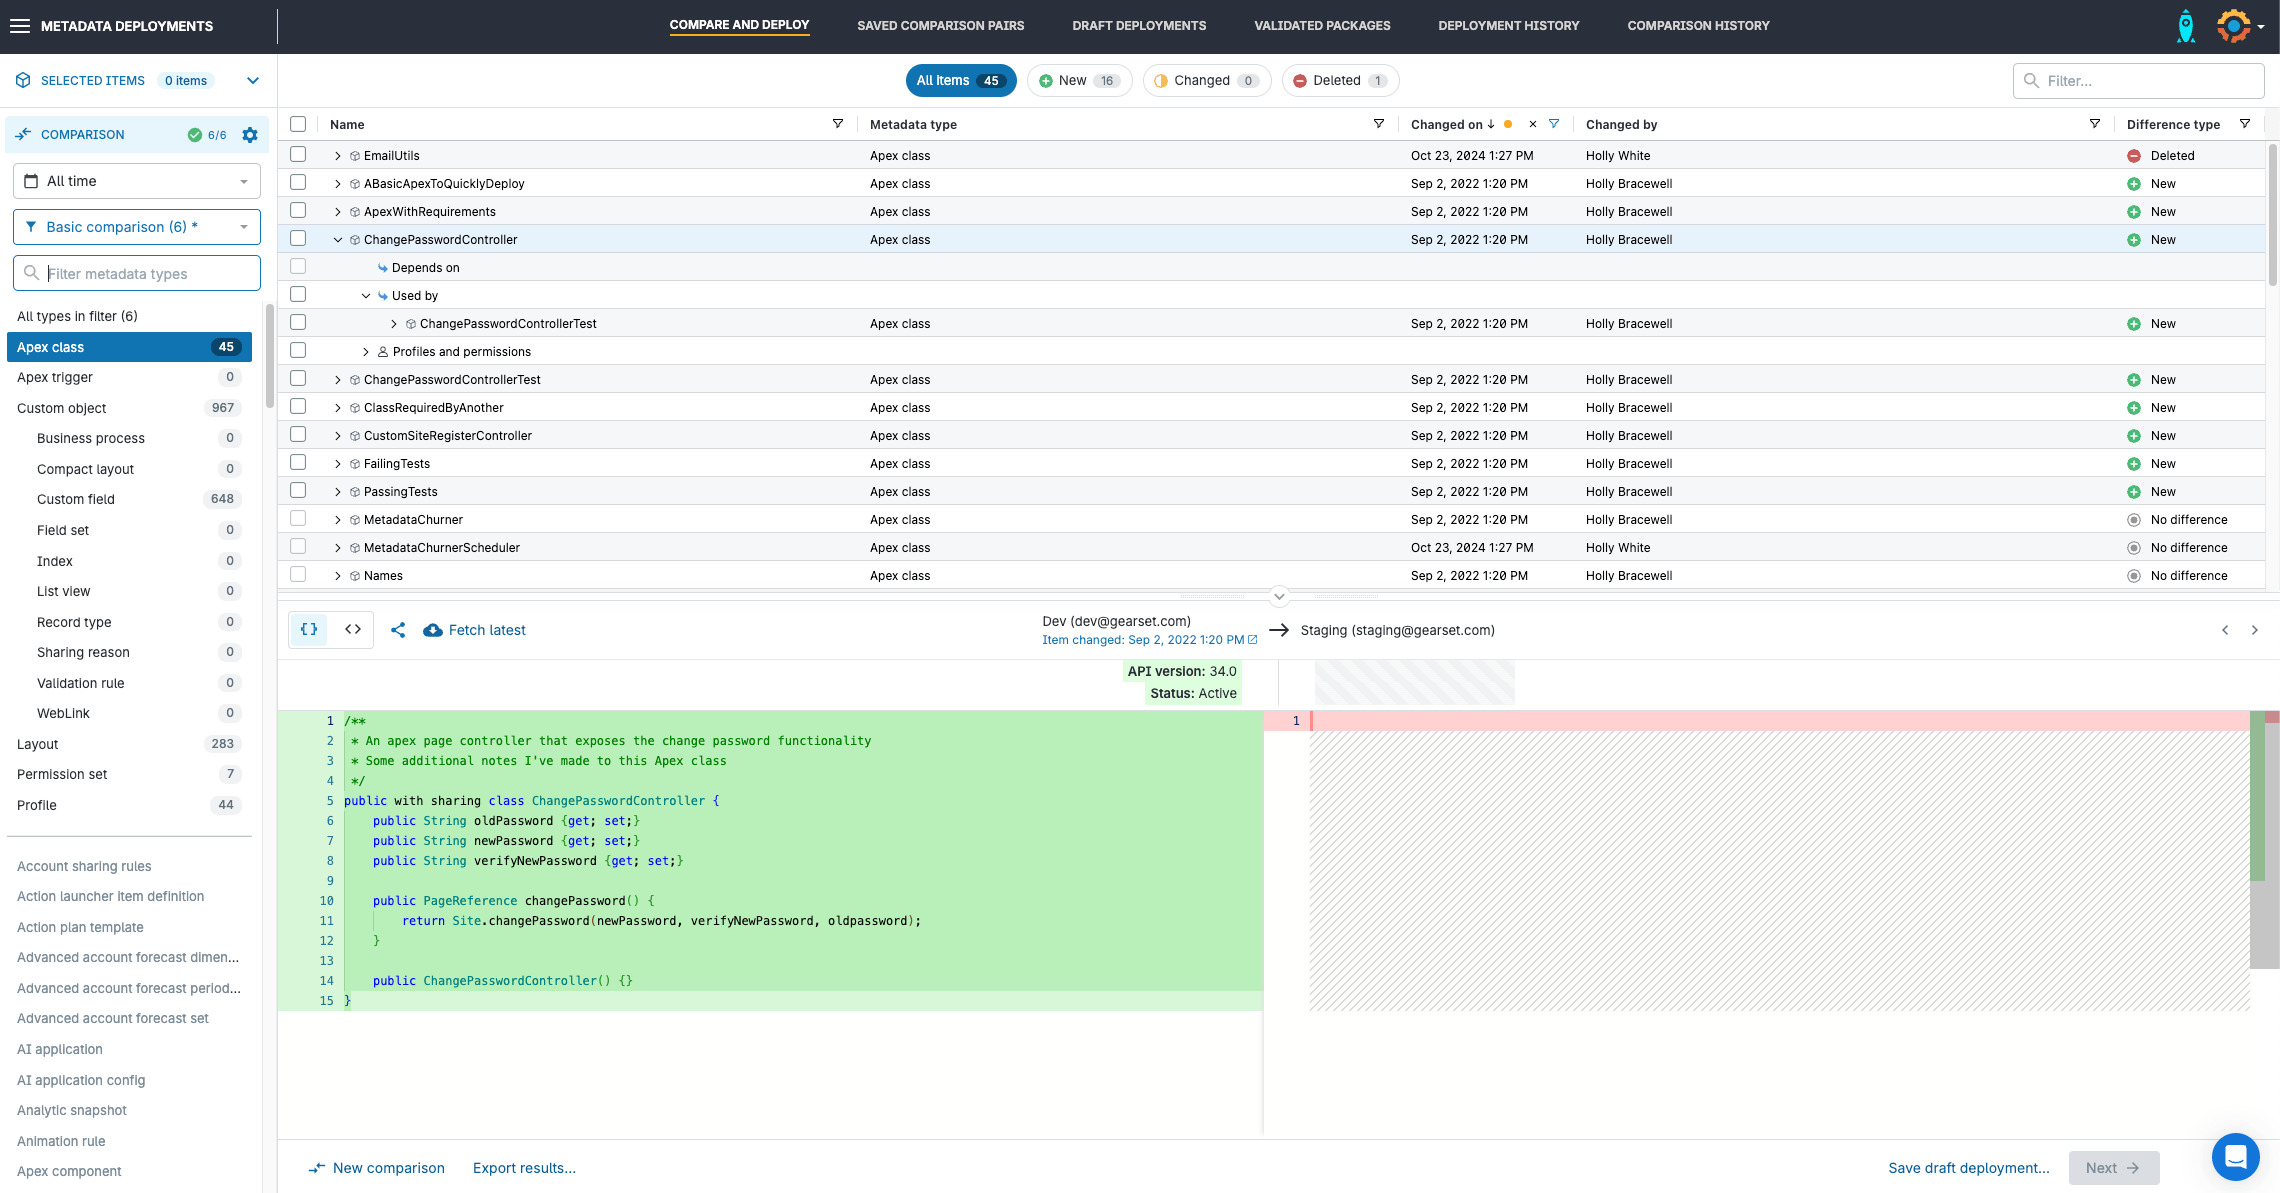The image size is (2280, 1193).
Task: Clear the Changed on column filter
Action: 1533,125
